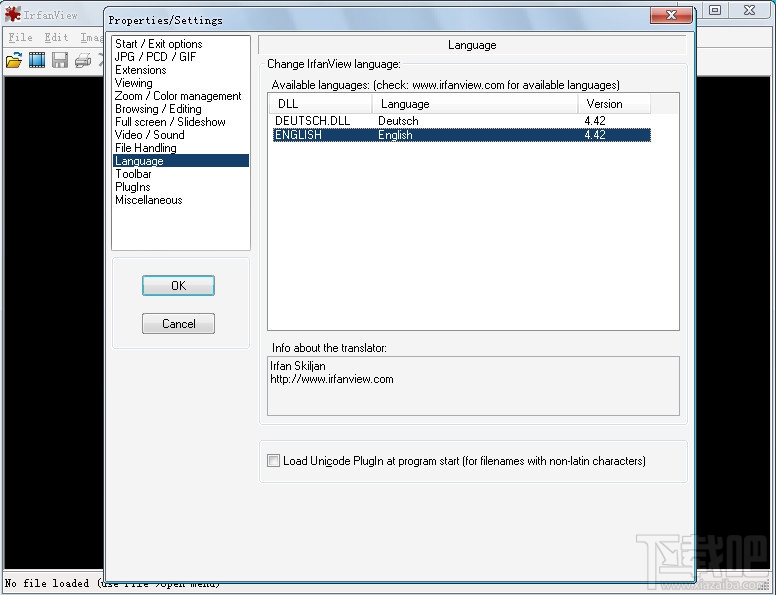Open File Handling settings category
Screen dimensions: 776x595
click(146, 148)
